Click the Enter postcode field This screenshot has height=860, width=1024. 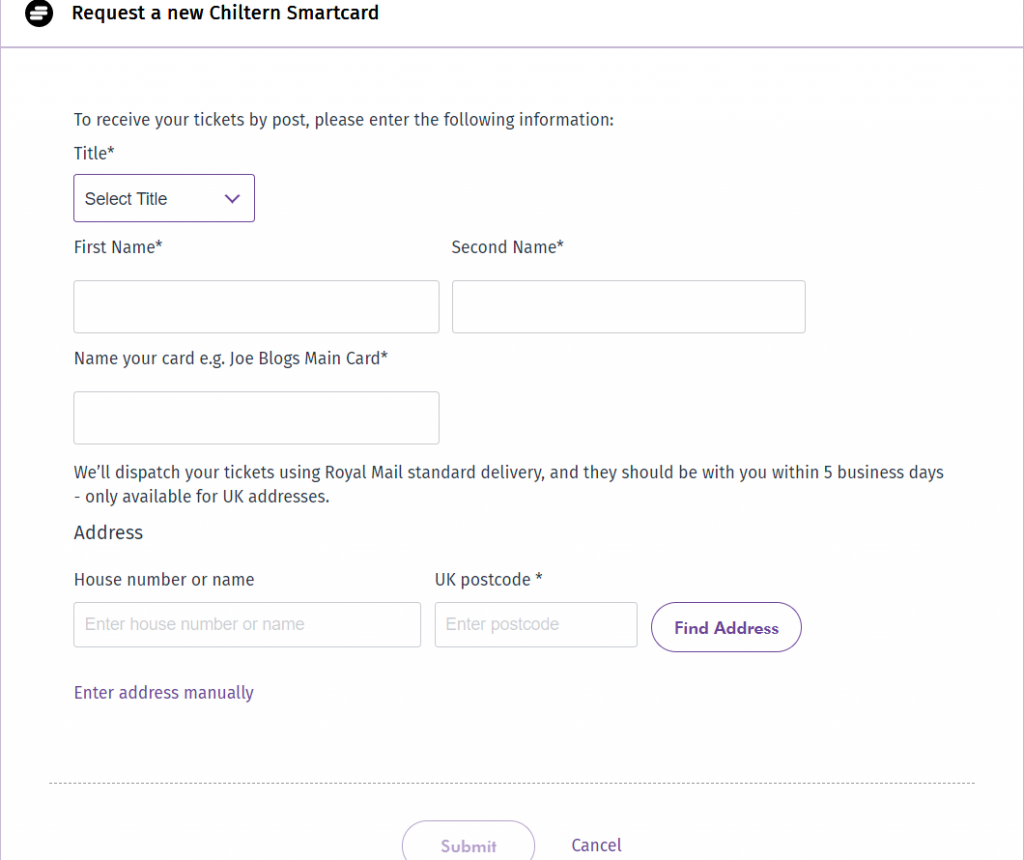pyautogui.click(x=536, y=624)
